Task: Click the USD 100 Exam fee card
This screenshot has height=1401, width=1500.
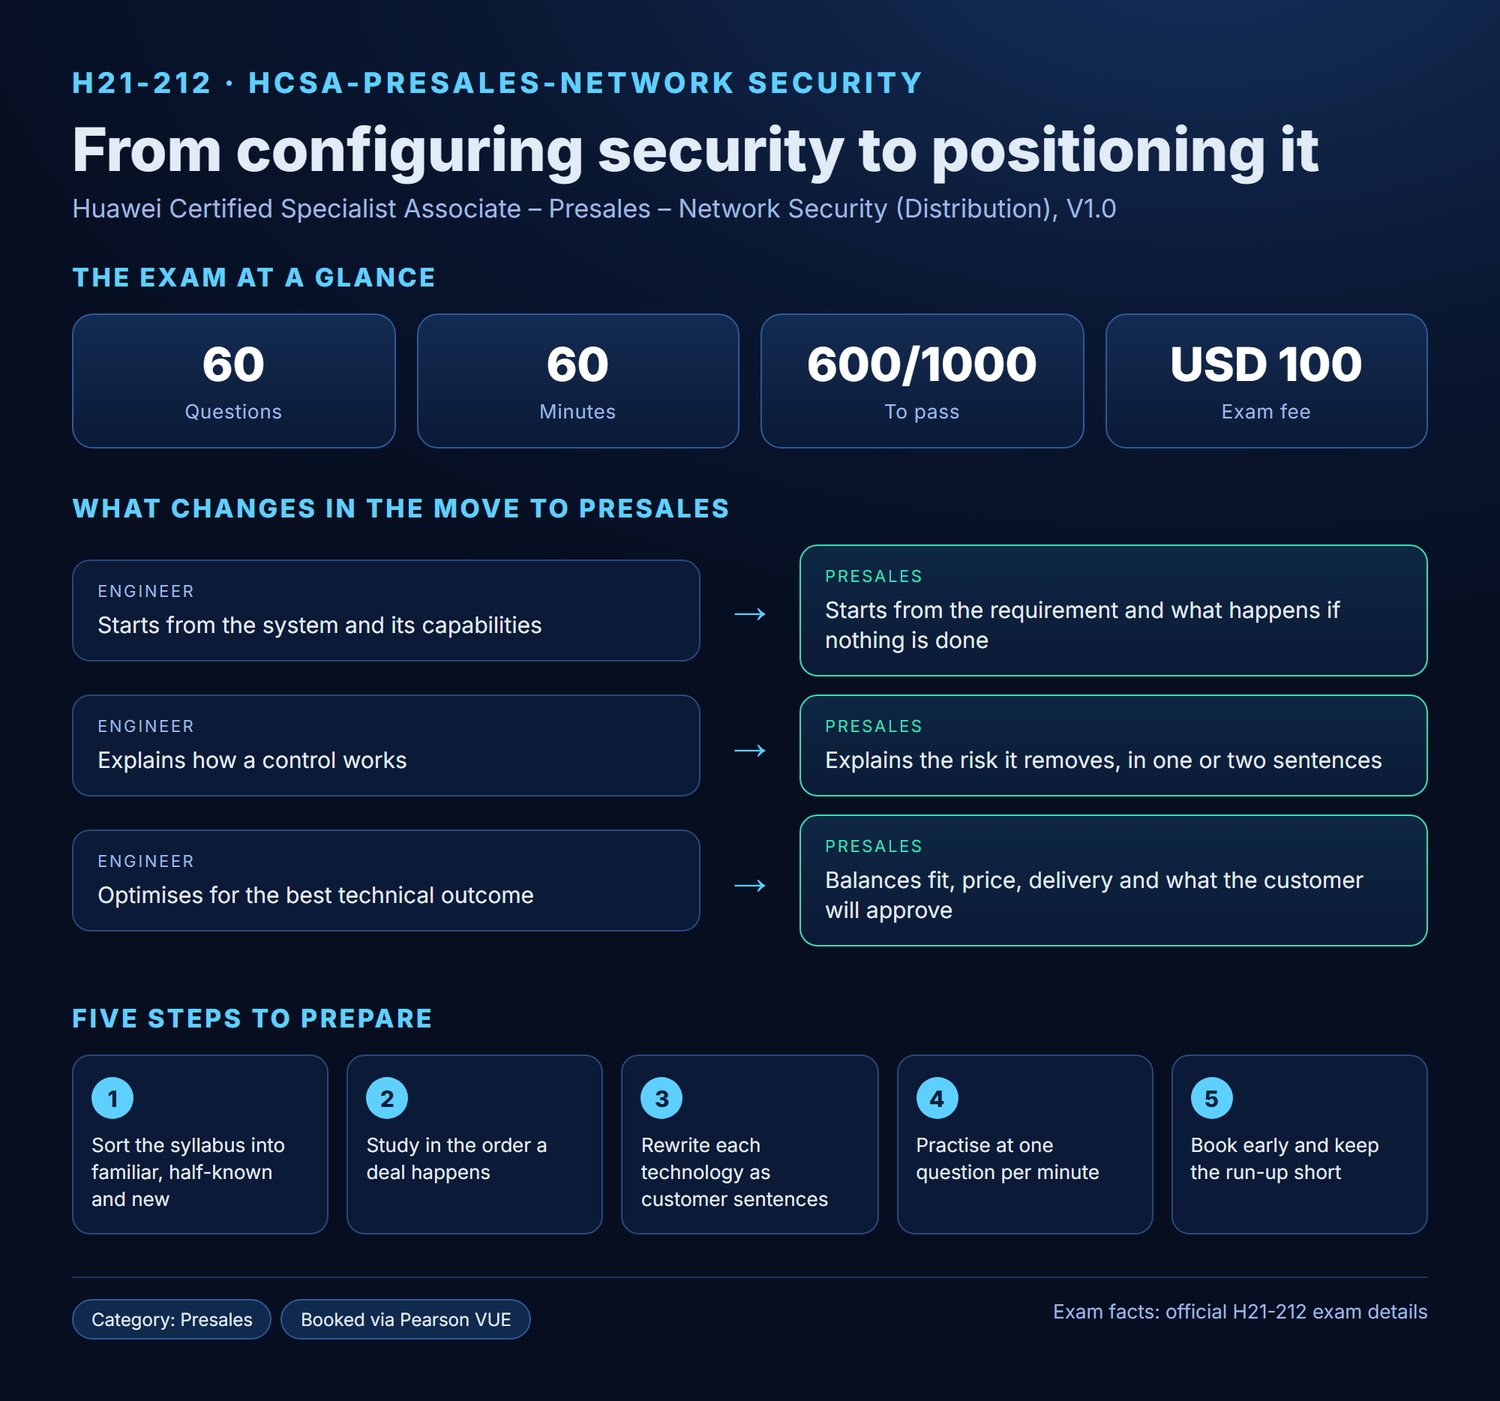Action: pos(1266,381)
